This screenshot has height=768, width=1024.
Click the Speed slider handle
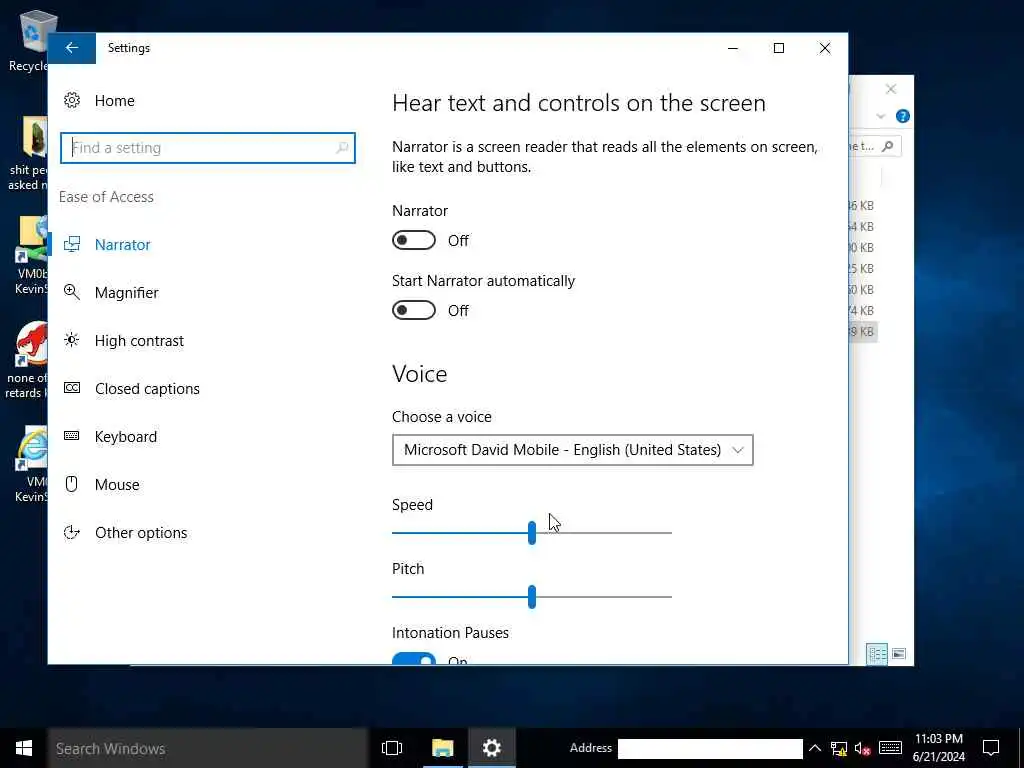click(532, 533)
